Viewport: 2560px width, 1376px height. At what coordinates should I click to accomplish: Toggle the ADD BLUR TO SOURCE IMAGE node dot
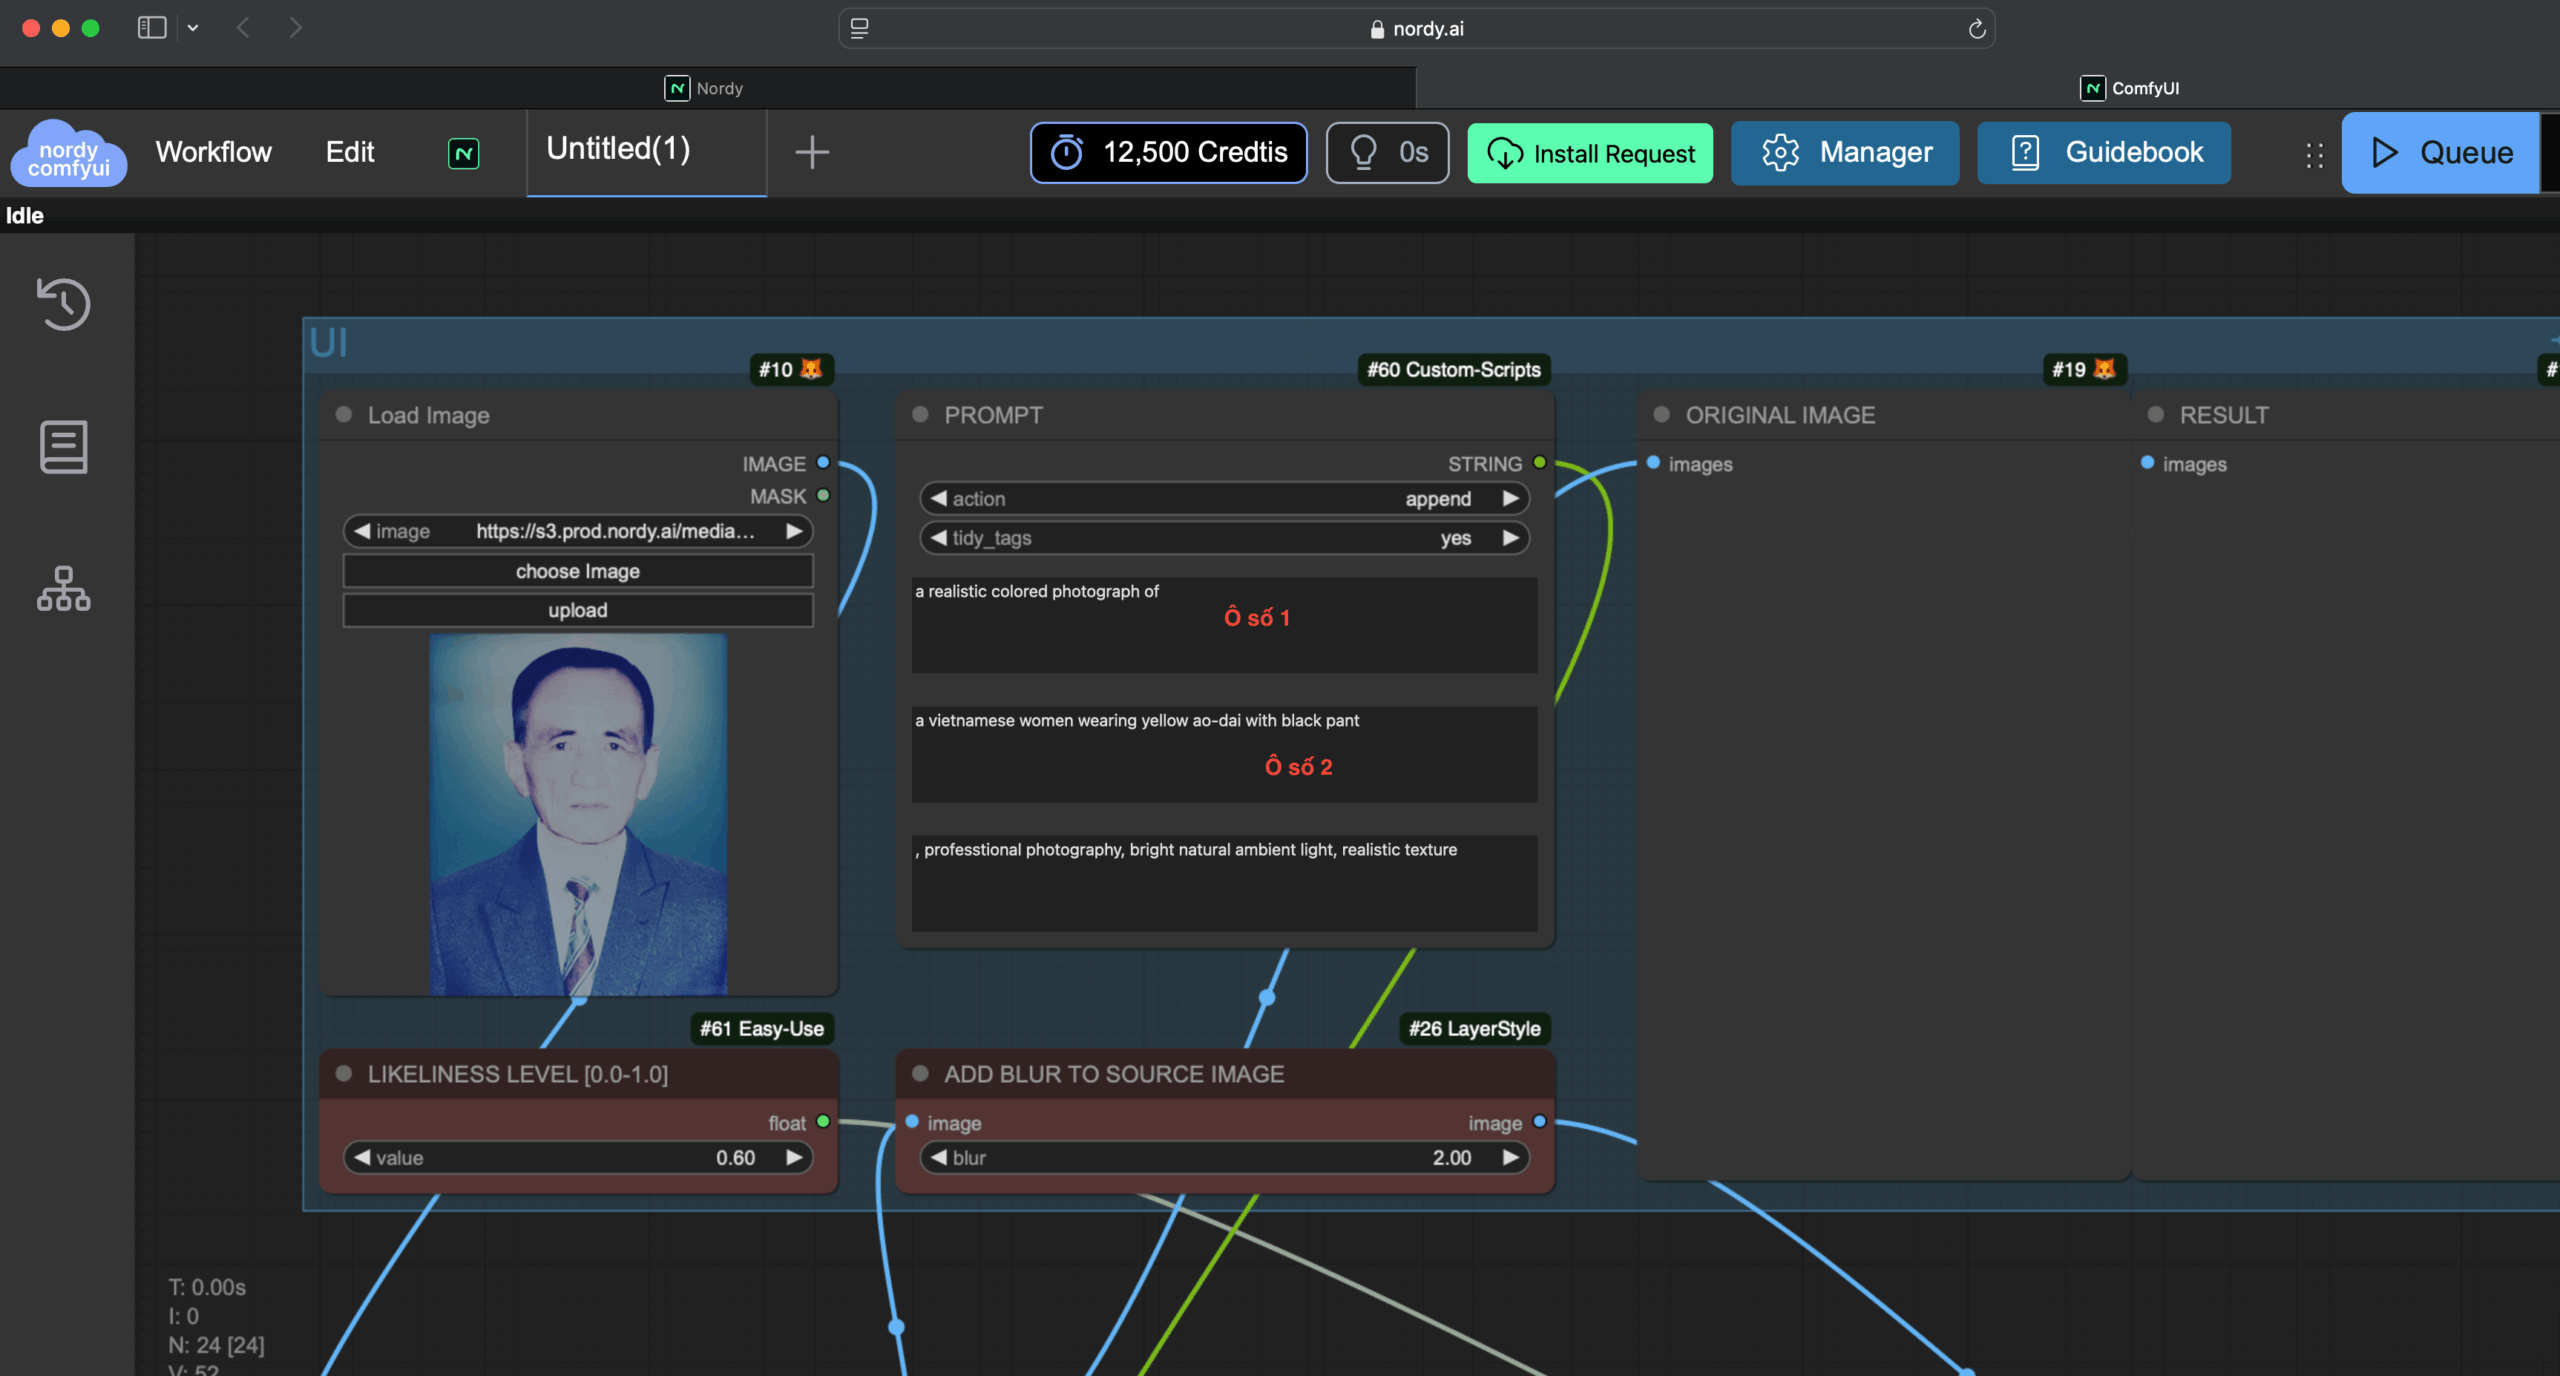pyautogui.click(x=920, y=1074)
